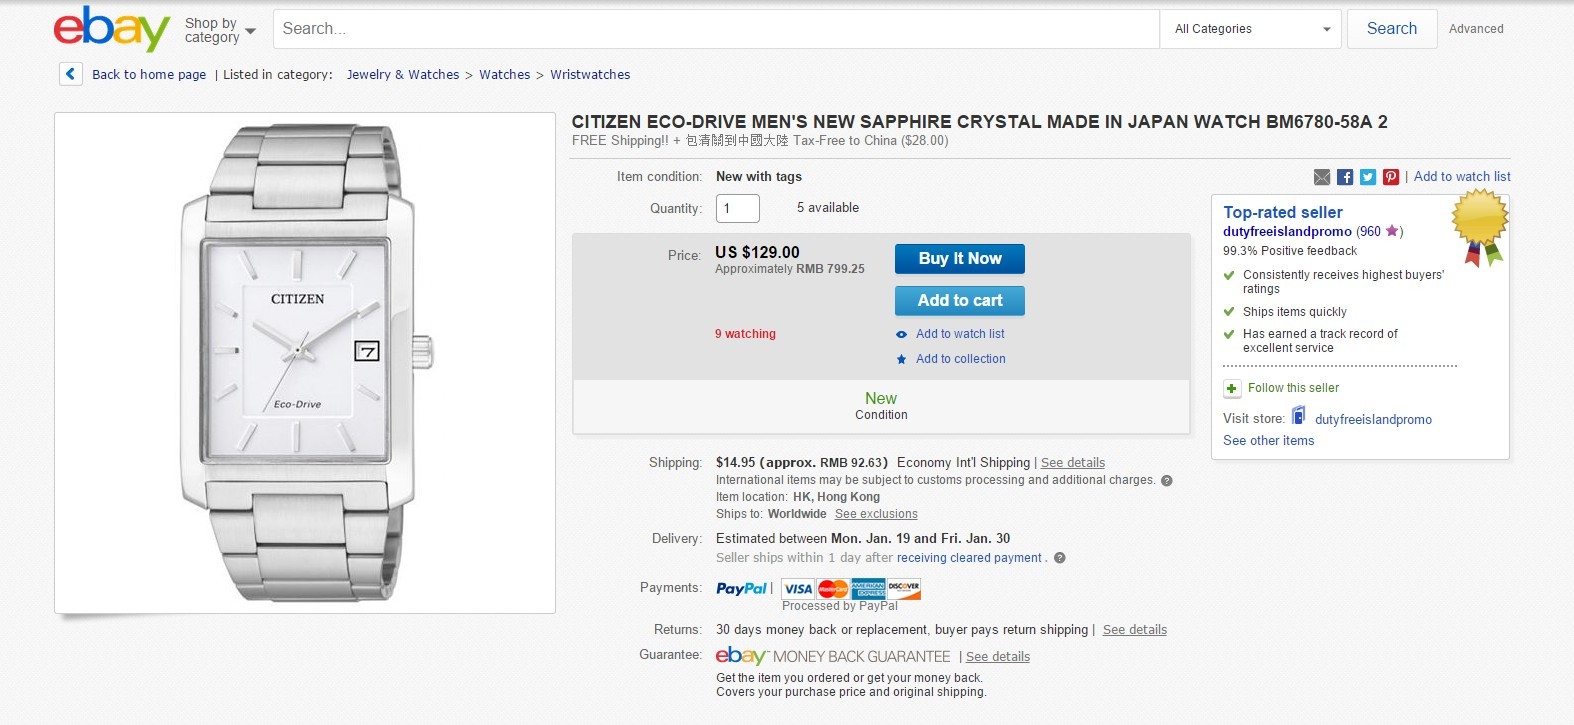Screen dimensions: 1574x725
Task: Click the PayPal logo
Action: click(742, 589)
